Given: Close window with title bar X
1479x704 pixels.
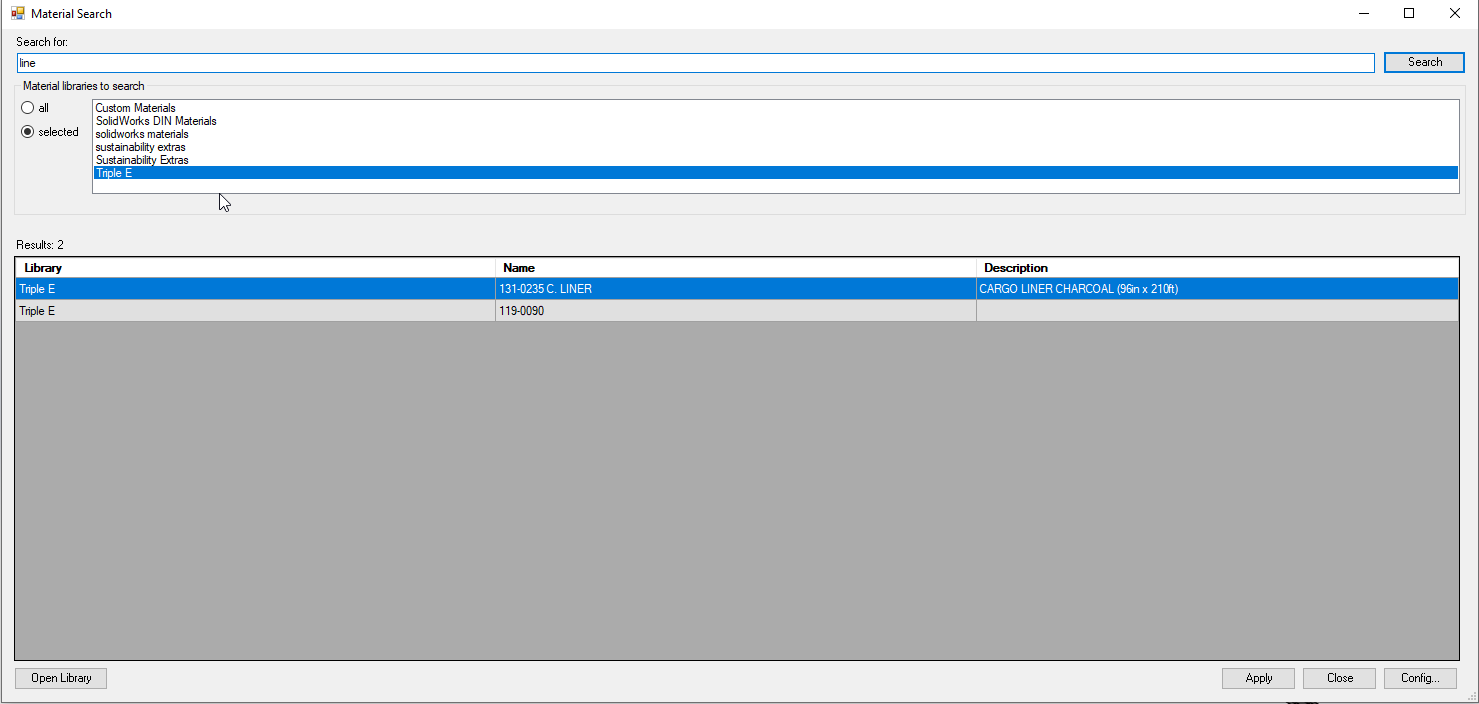Looking at the screenshot, I should 1455,13.
